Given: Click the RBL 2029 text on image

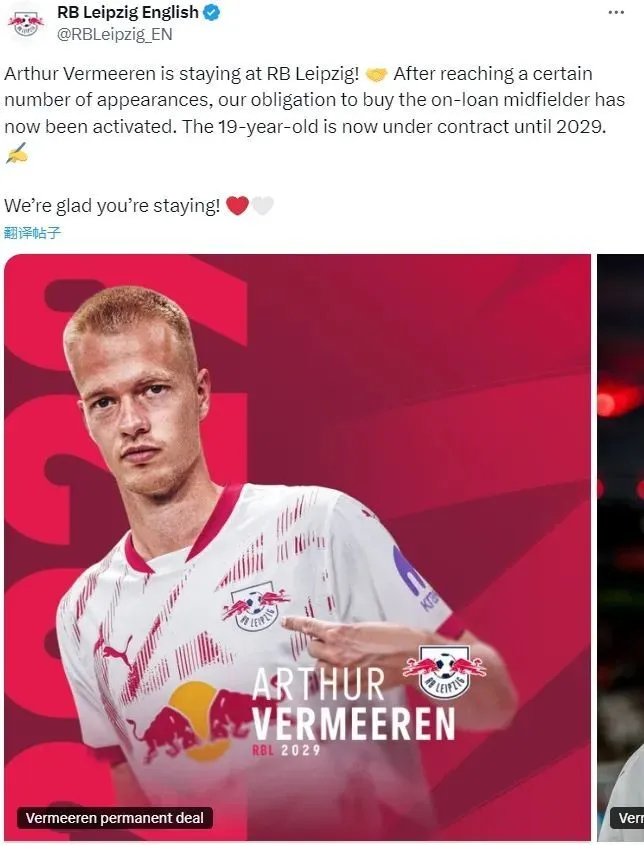Looking at the screenshot, I should tap(287, 750).
